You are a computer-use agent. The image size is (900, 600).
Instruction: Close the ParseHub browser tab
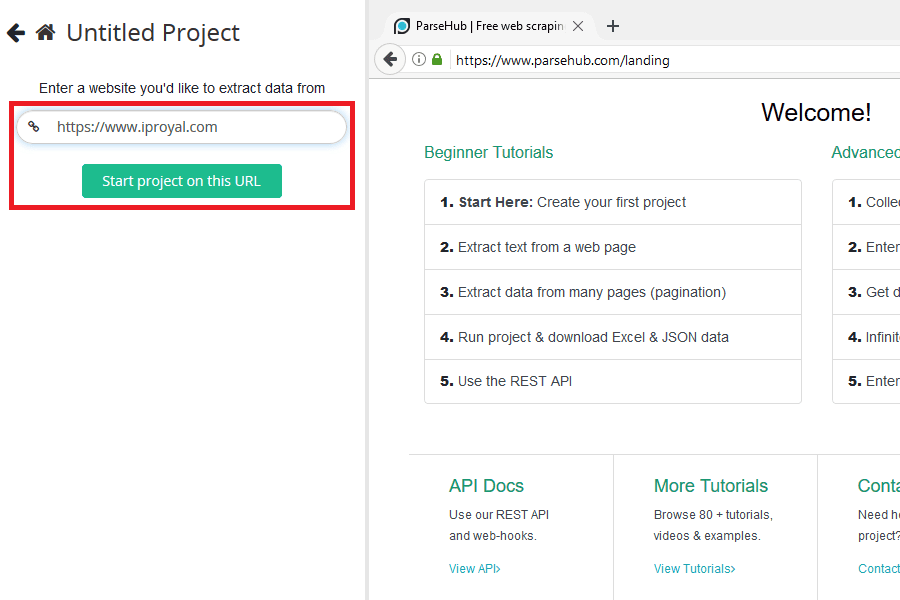[578, 26]
